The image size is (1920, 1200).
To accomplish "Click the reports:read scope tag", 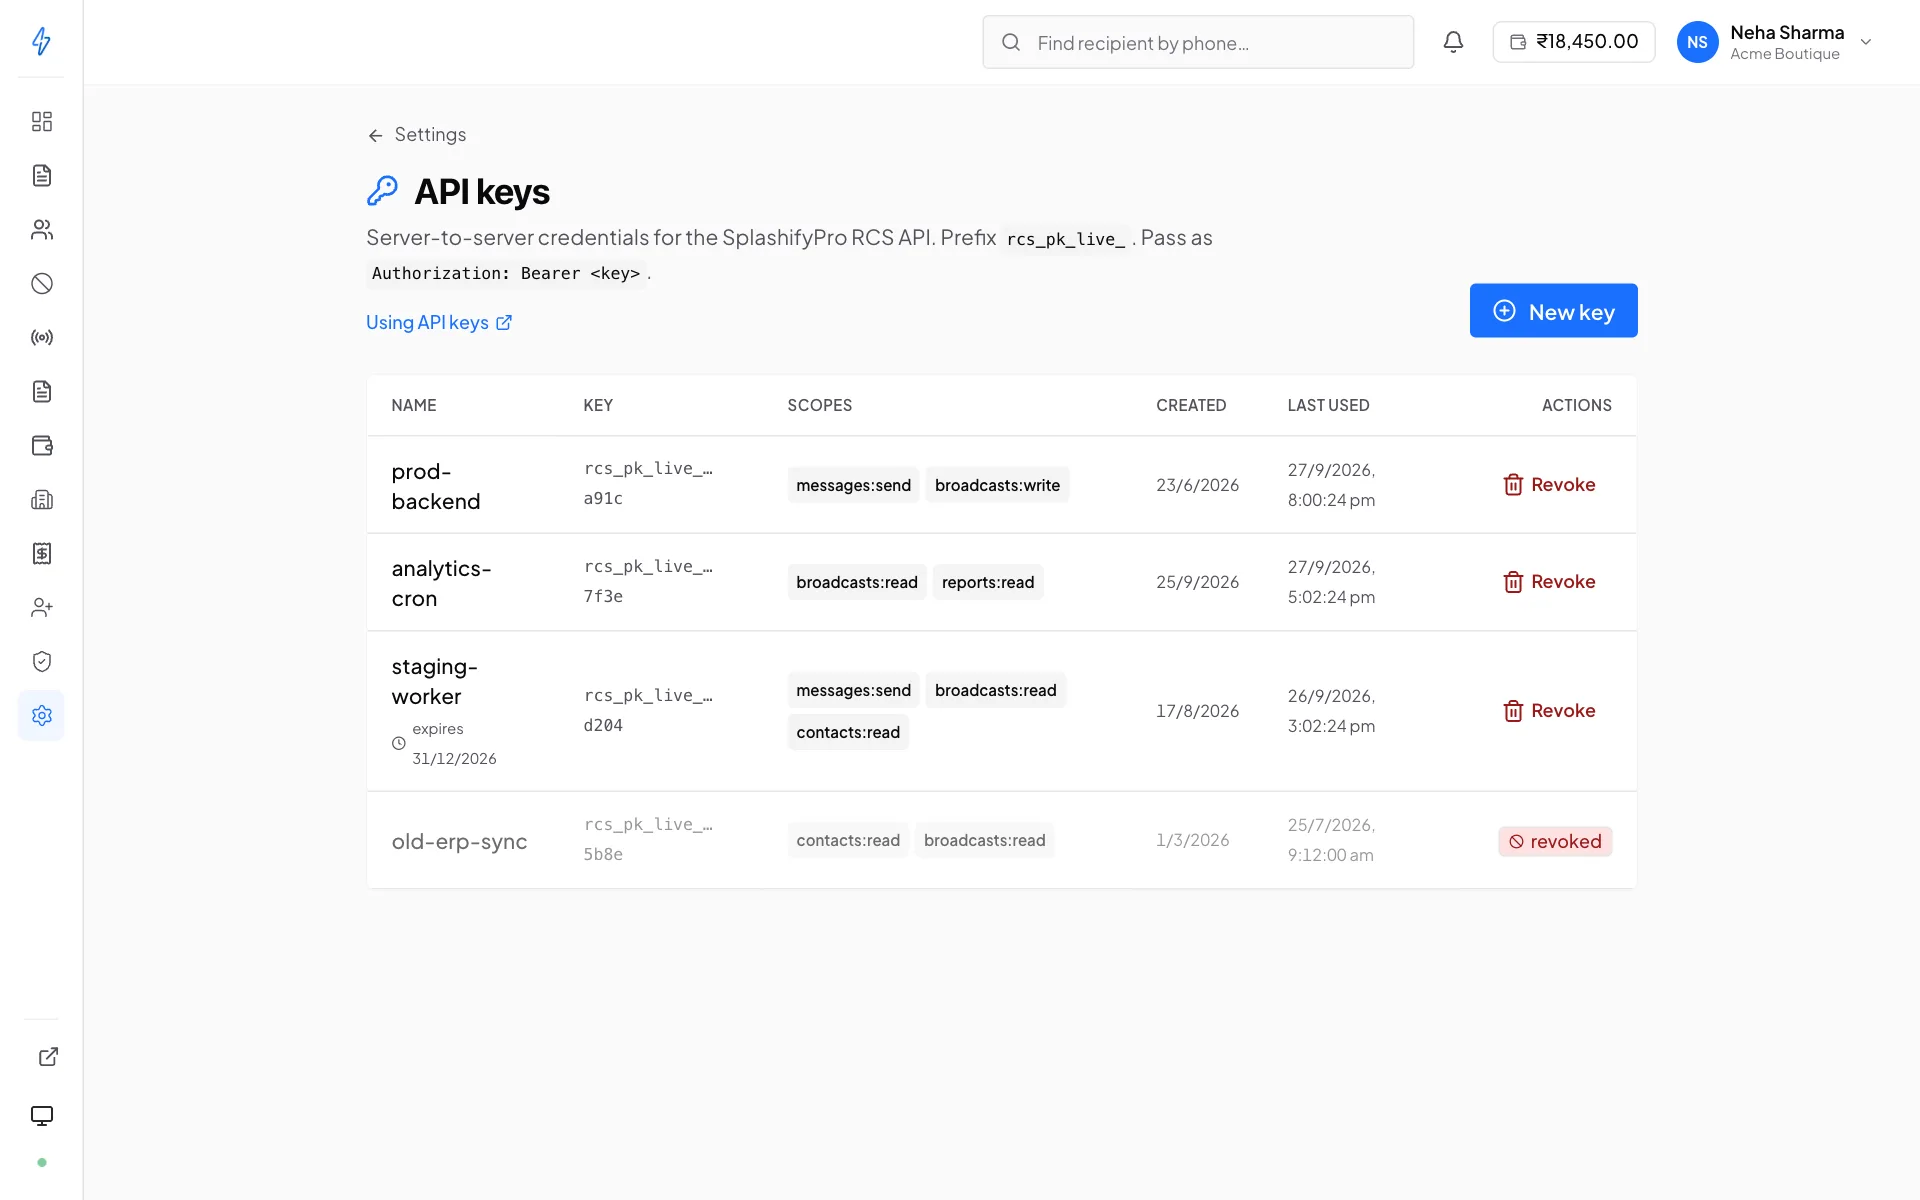I will [x=987, y=582].
